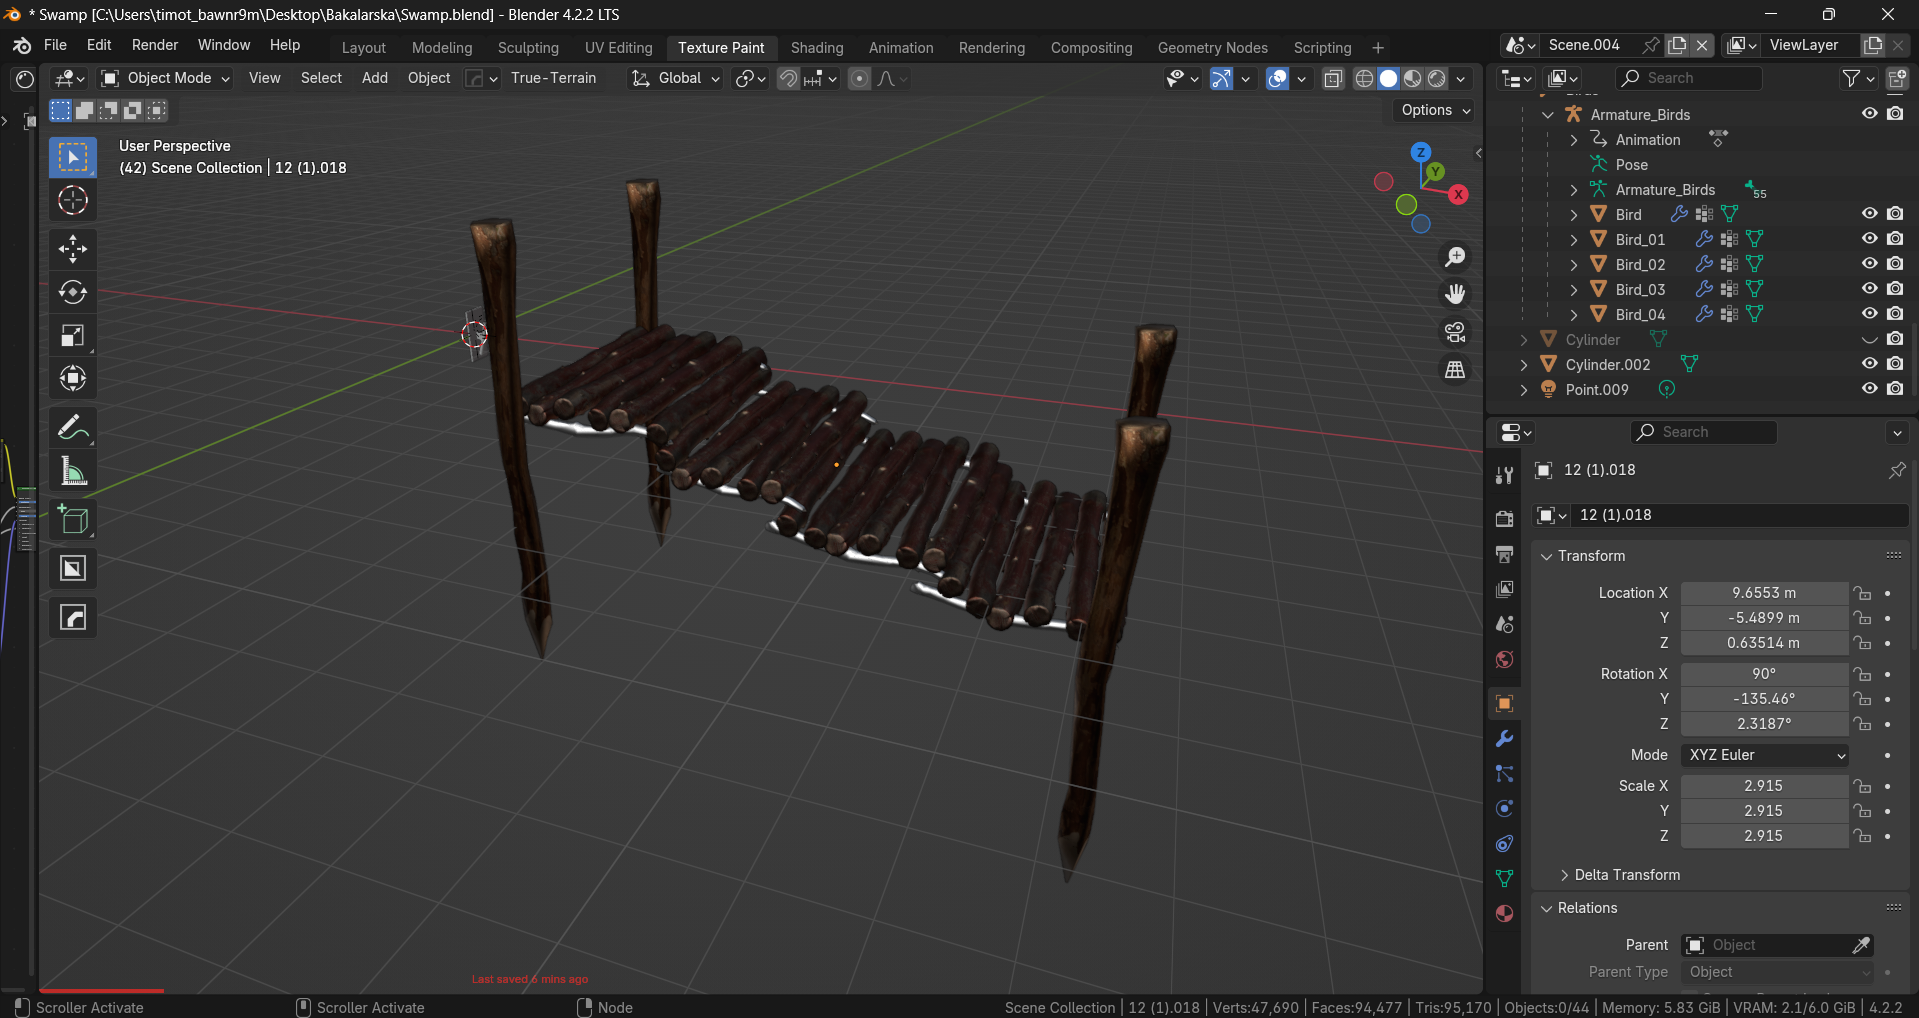Click the True-Terrain header button

(553, 78)
